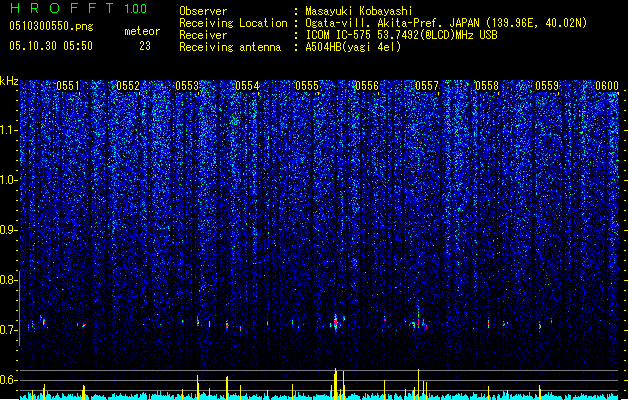Click the HROFFT 1.00 title text
The height and width of the screenshot is (400, 629).
(x=79, y=8)
